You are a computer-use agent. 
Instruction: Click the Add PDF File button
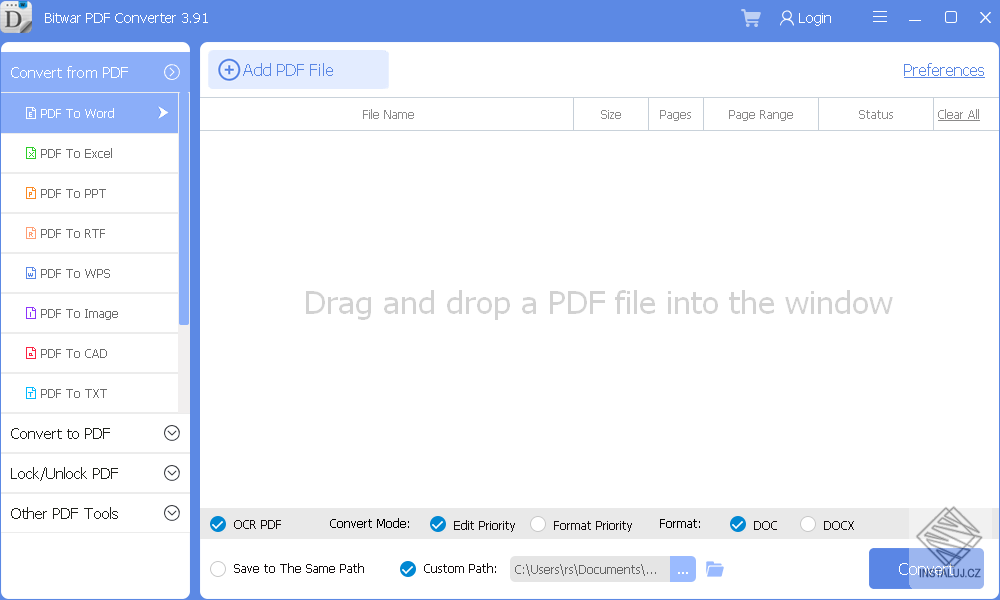click(x=298, y=70)
